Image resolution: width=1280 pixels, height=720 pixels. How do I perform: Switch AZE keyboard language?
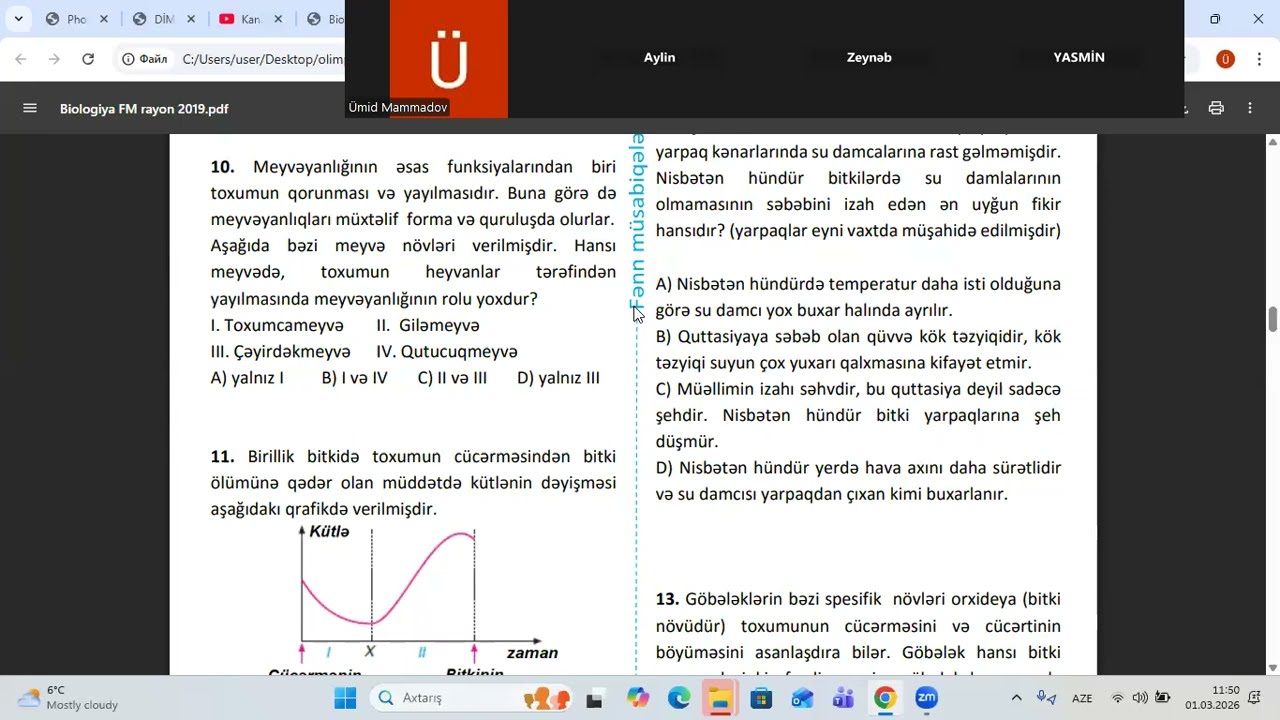(x=1082, y=698)
